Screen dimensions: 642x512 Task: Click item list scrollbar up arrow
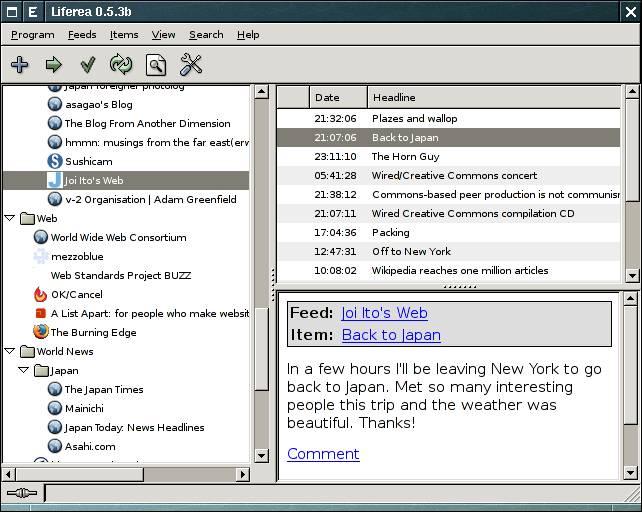click(632, 91)
